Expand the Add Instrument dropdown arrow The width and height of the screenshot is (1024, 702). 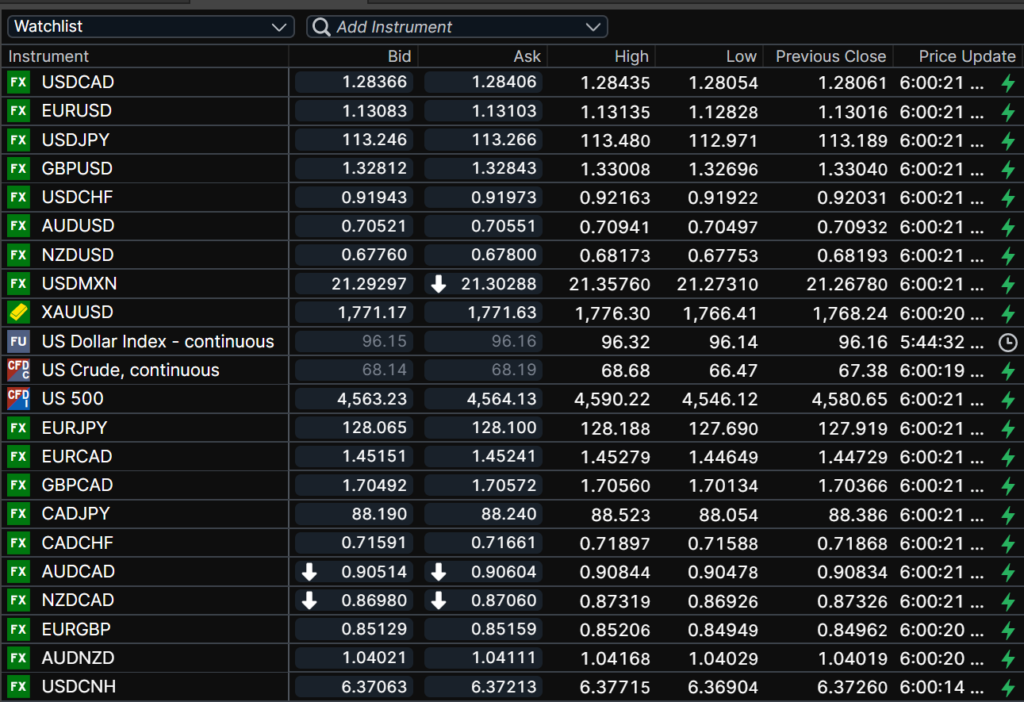594,27
